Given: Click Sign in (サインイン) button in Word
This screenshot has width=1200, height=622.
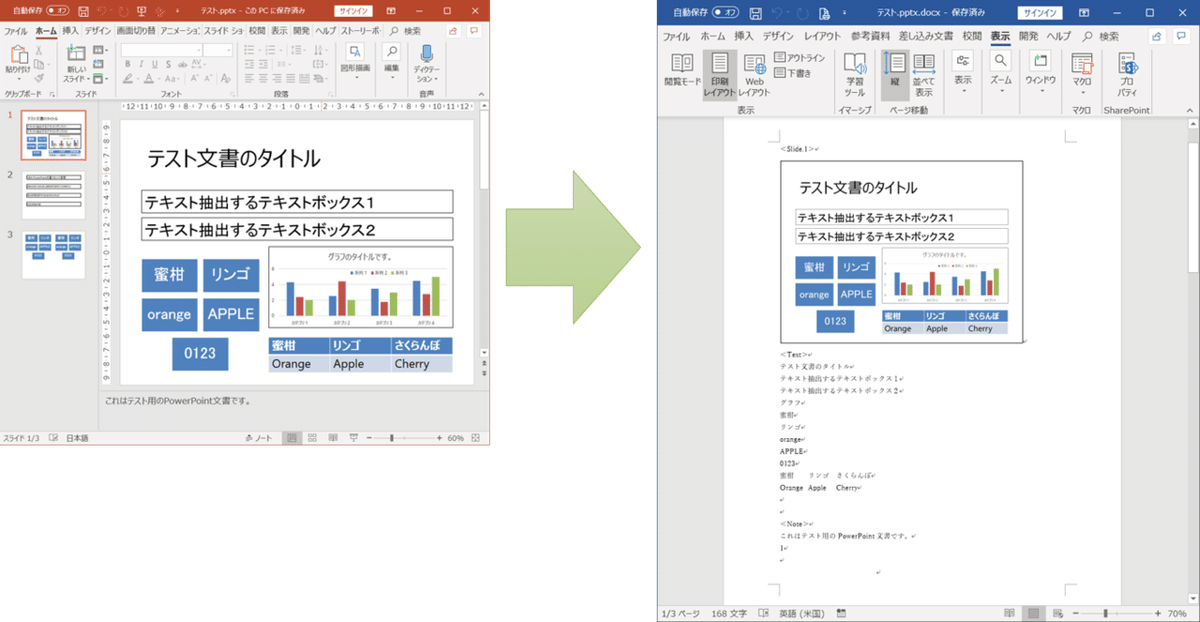Looking at the screenshot, I should pyautogui.click(x=1040, y=13).
